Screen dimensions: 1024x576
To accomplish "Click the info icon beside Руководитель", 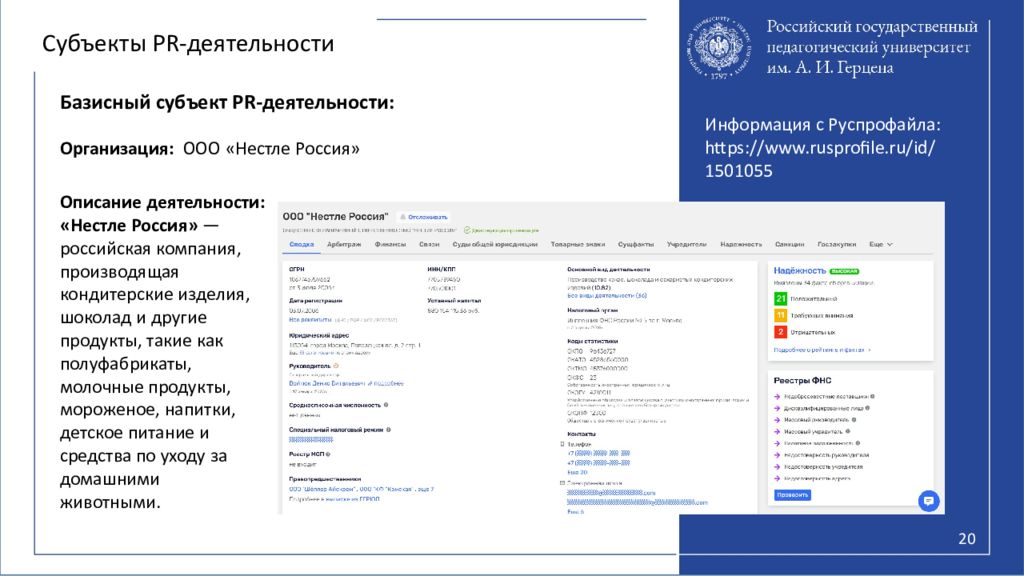I will (336, 366).
